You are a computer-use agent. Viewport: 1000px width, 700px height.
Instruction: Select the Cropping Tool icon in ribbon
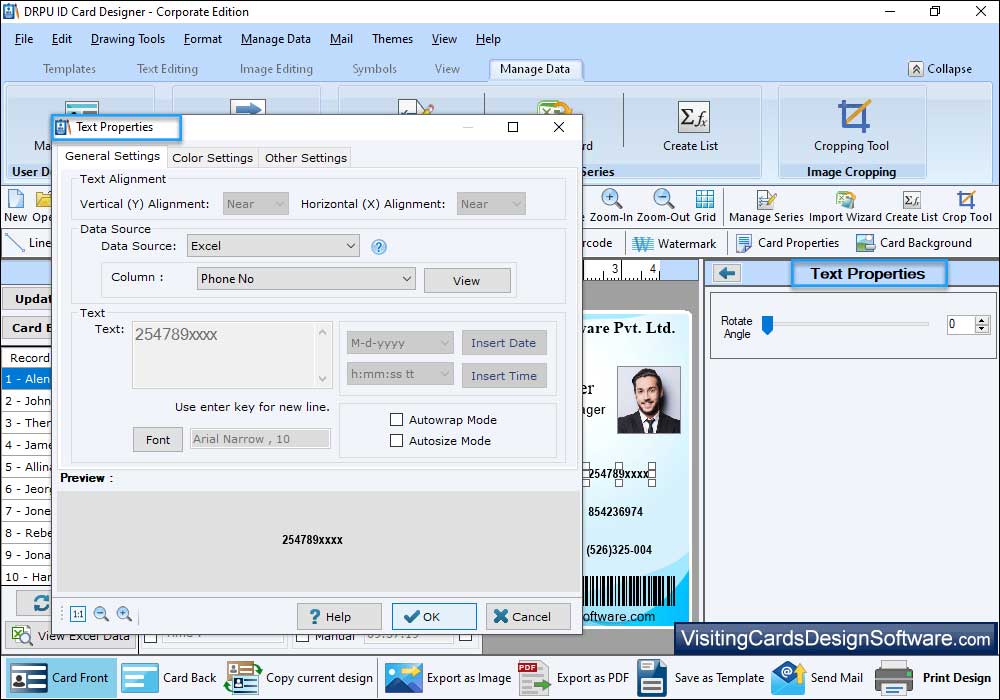click(853, 116)
